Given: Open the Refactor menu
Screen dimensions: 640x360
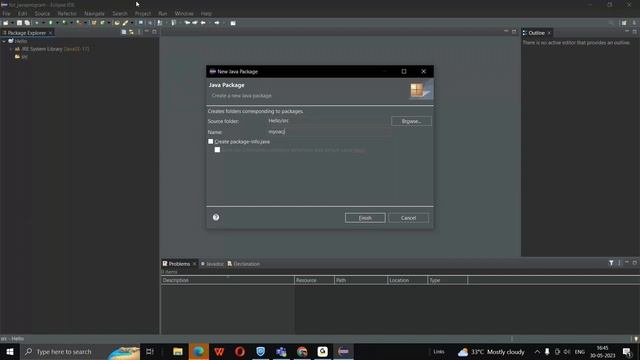Looking at the screenshot, I should pos(67,13).
